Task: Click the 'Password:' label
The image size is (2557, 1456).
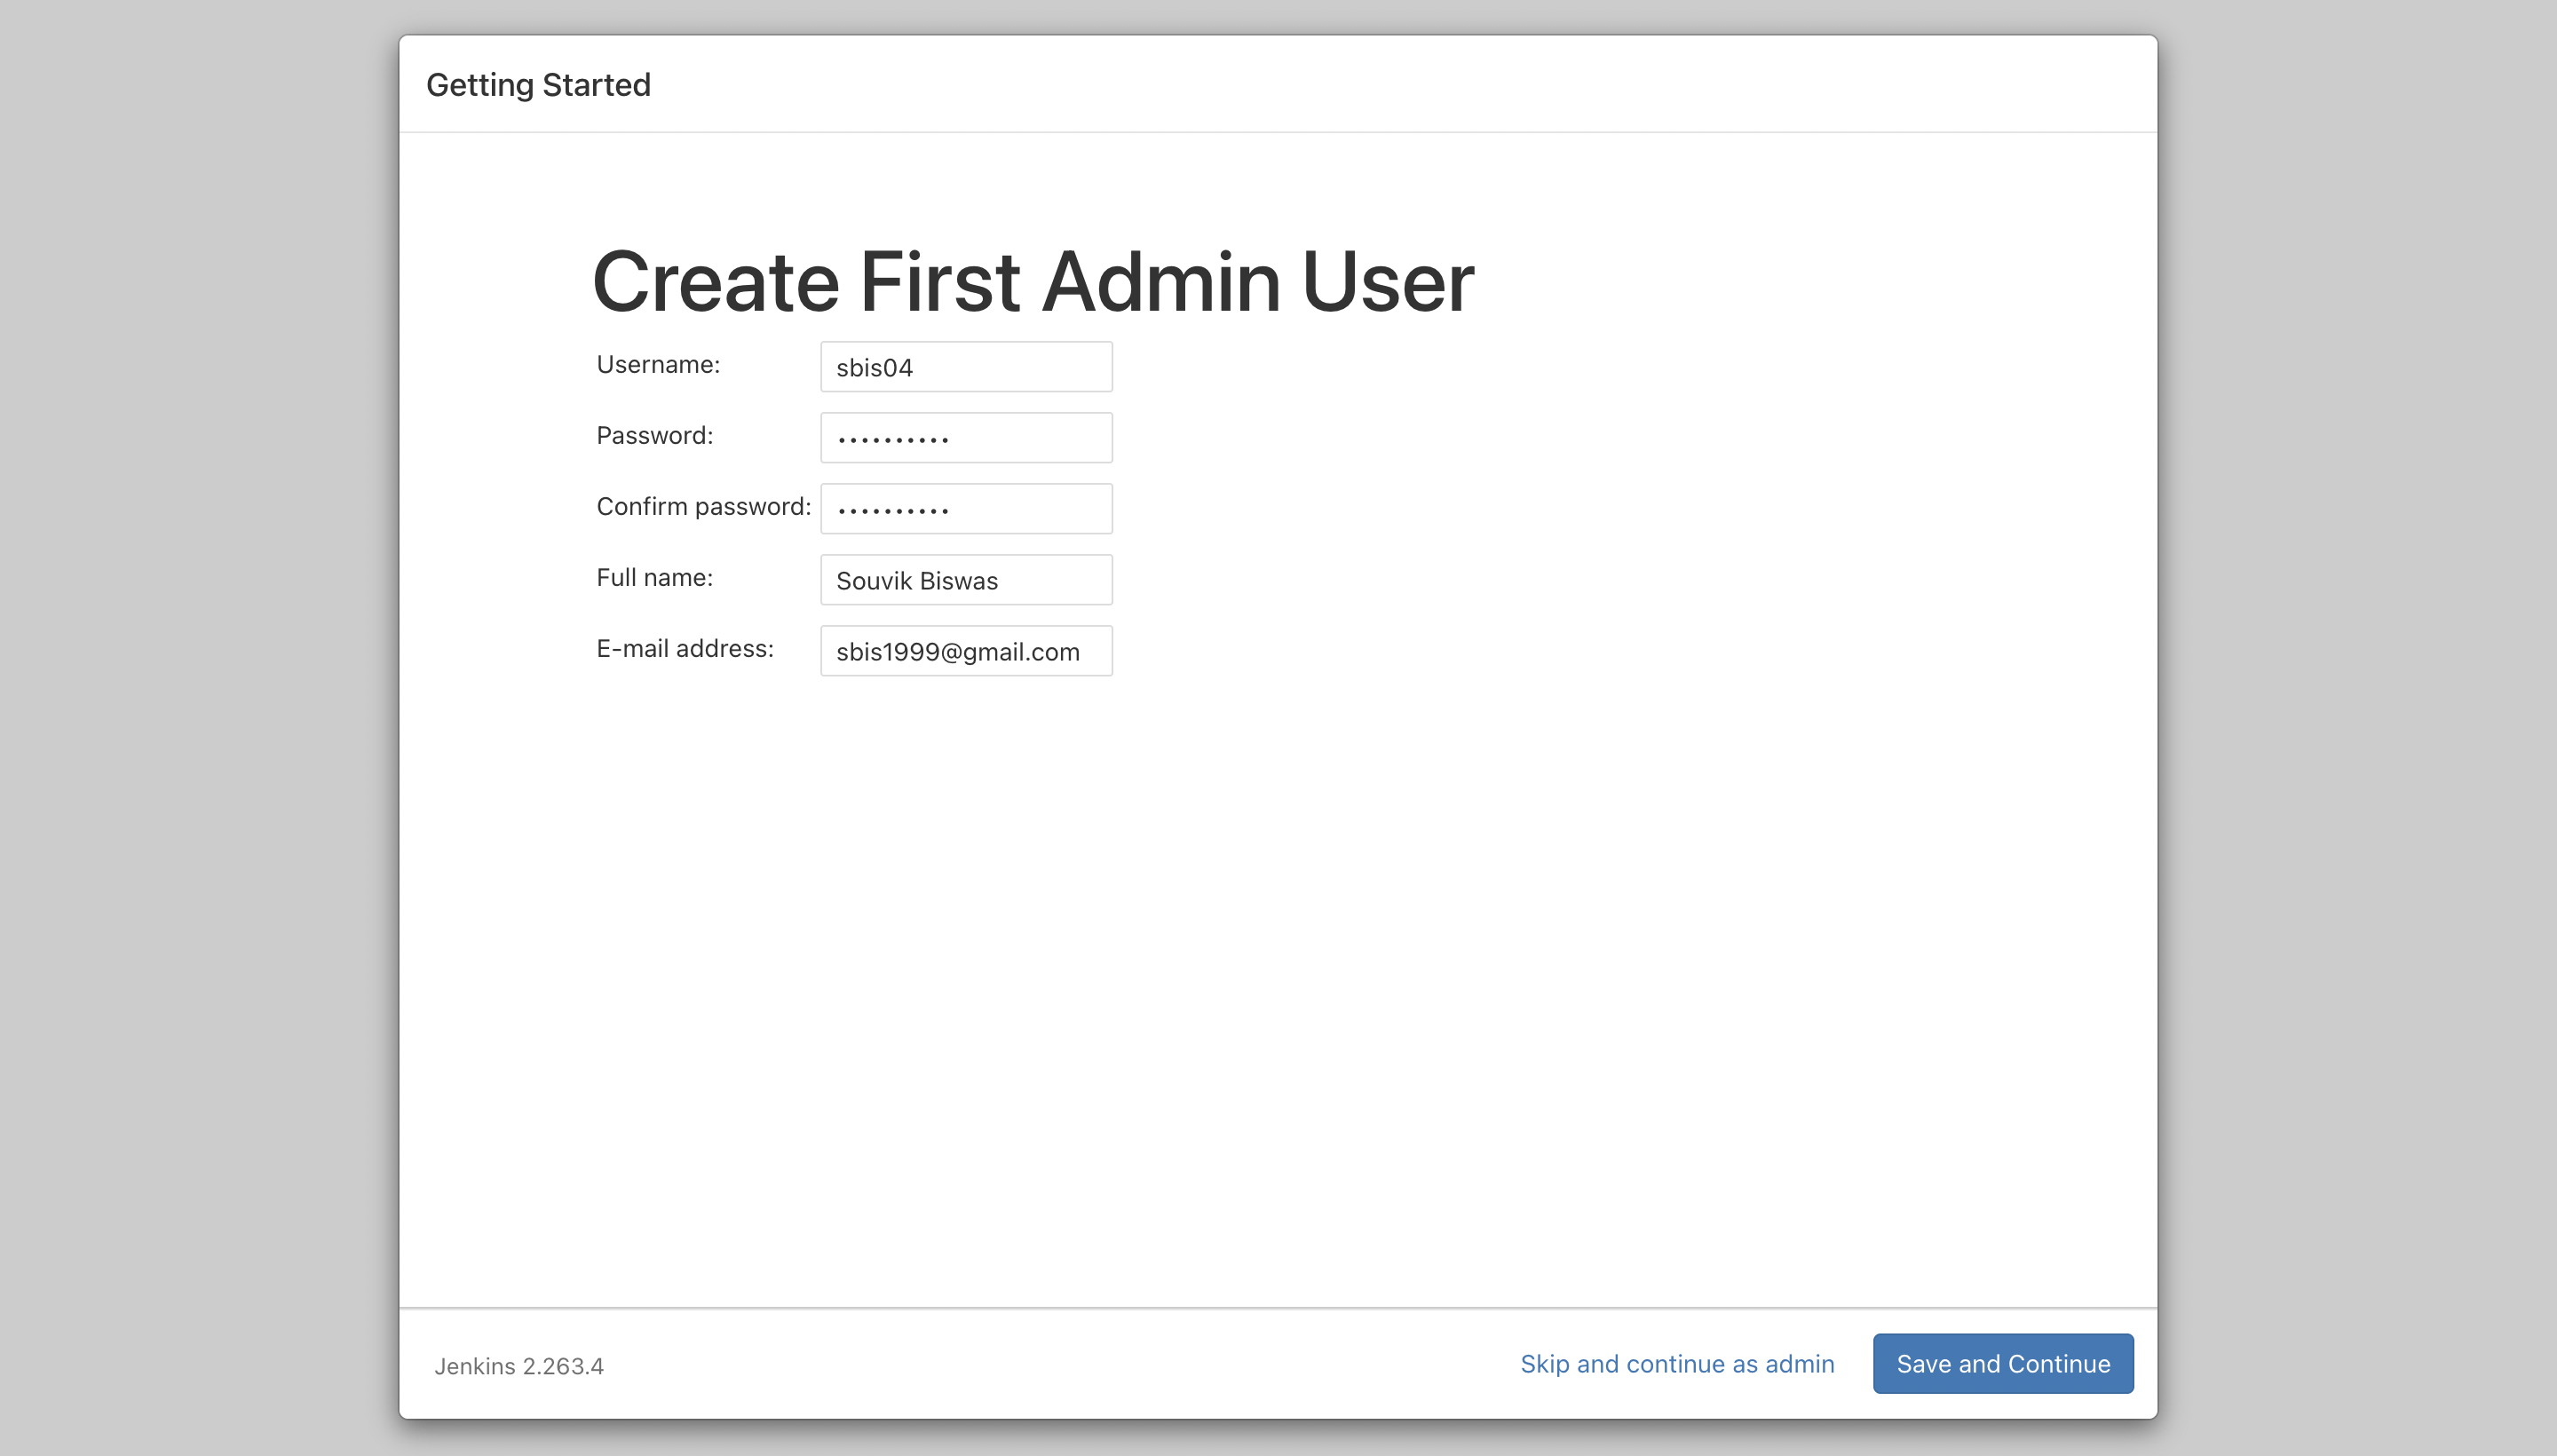Action: [655, 436]
